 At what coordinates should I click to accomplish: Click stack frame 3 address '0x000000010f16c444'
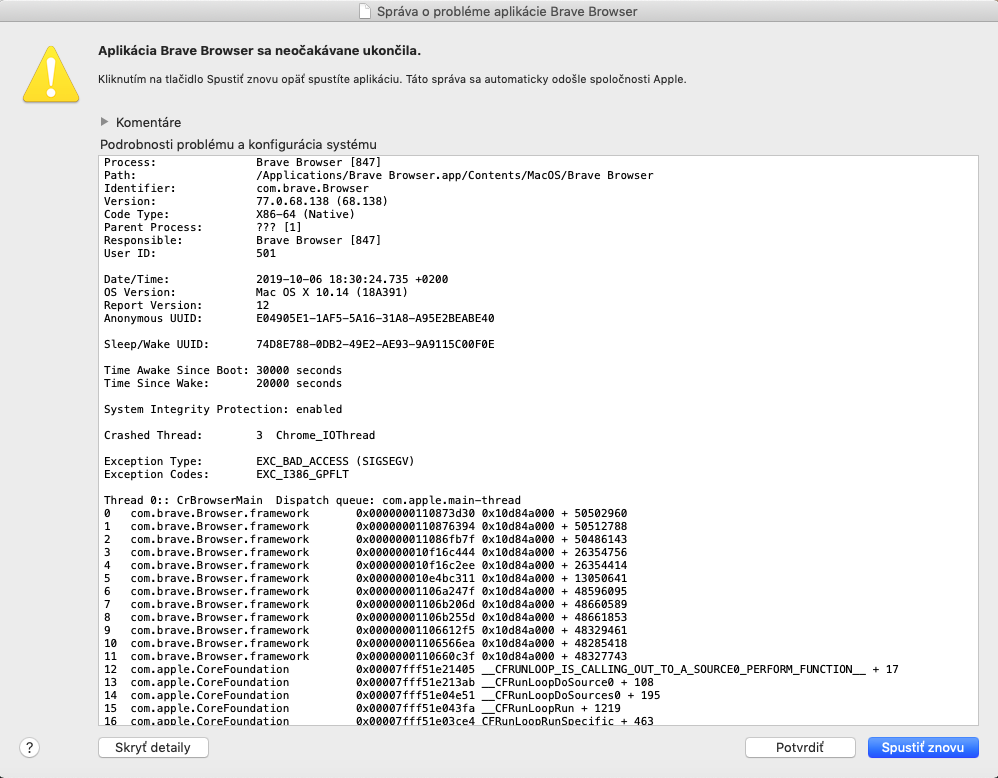pyautogui.click(x=415, y=553)
